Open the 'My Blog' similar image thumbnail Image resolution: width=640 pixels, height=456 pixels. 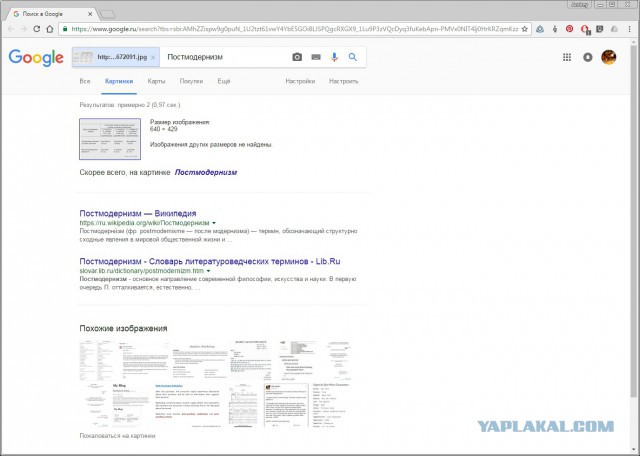[130, 405]
